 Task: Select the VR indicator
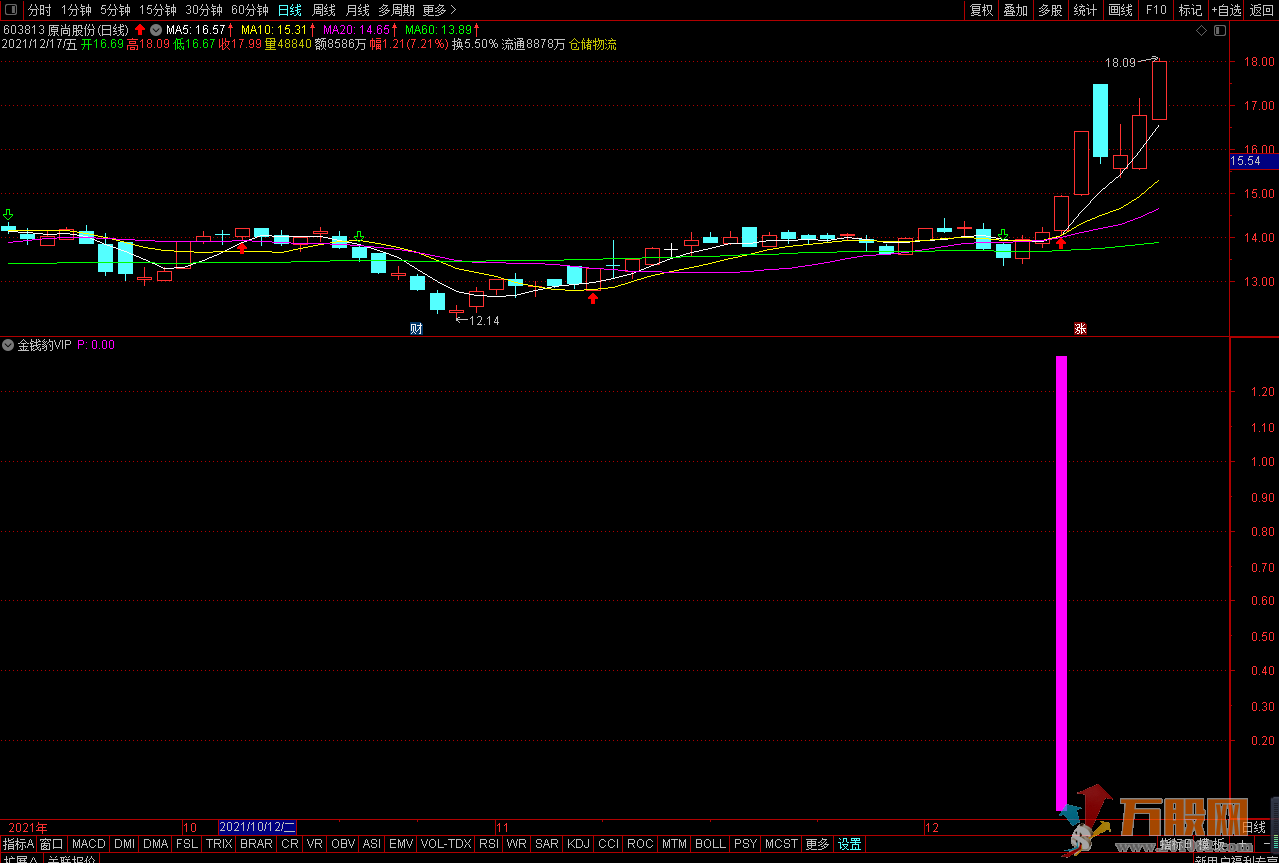pos(315,844)
